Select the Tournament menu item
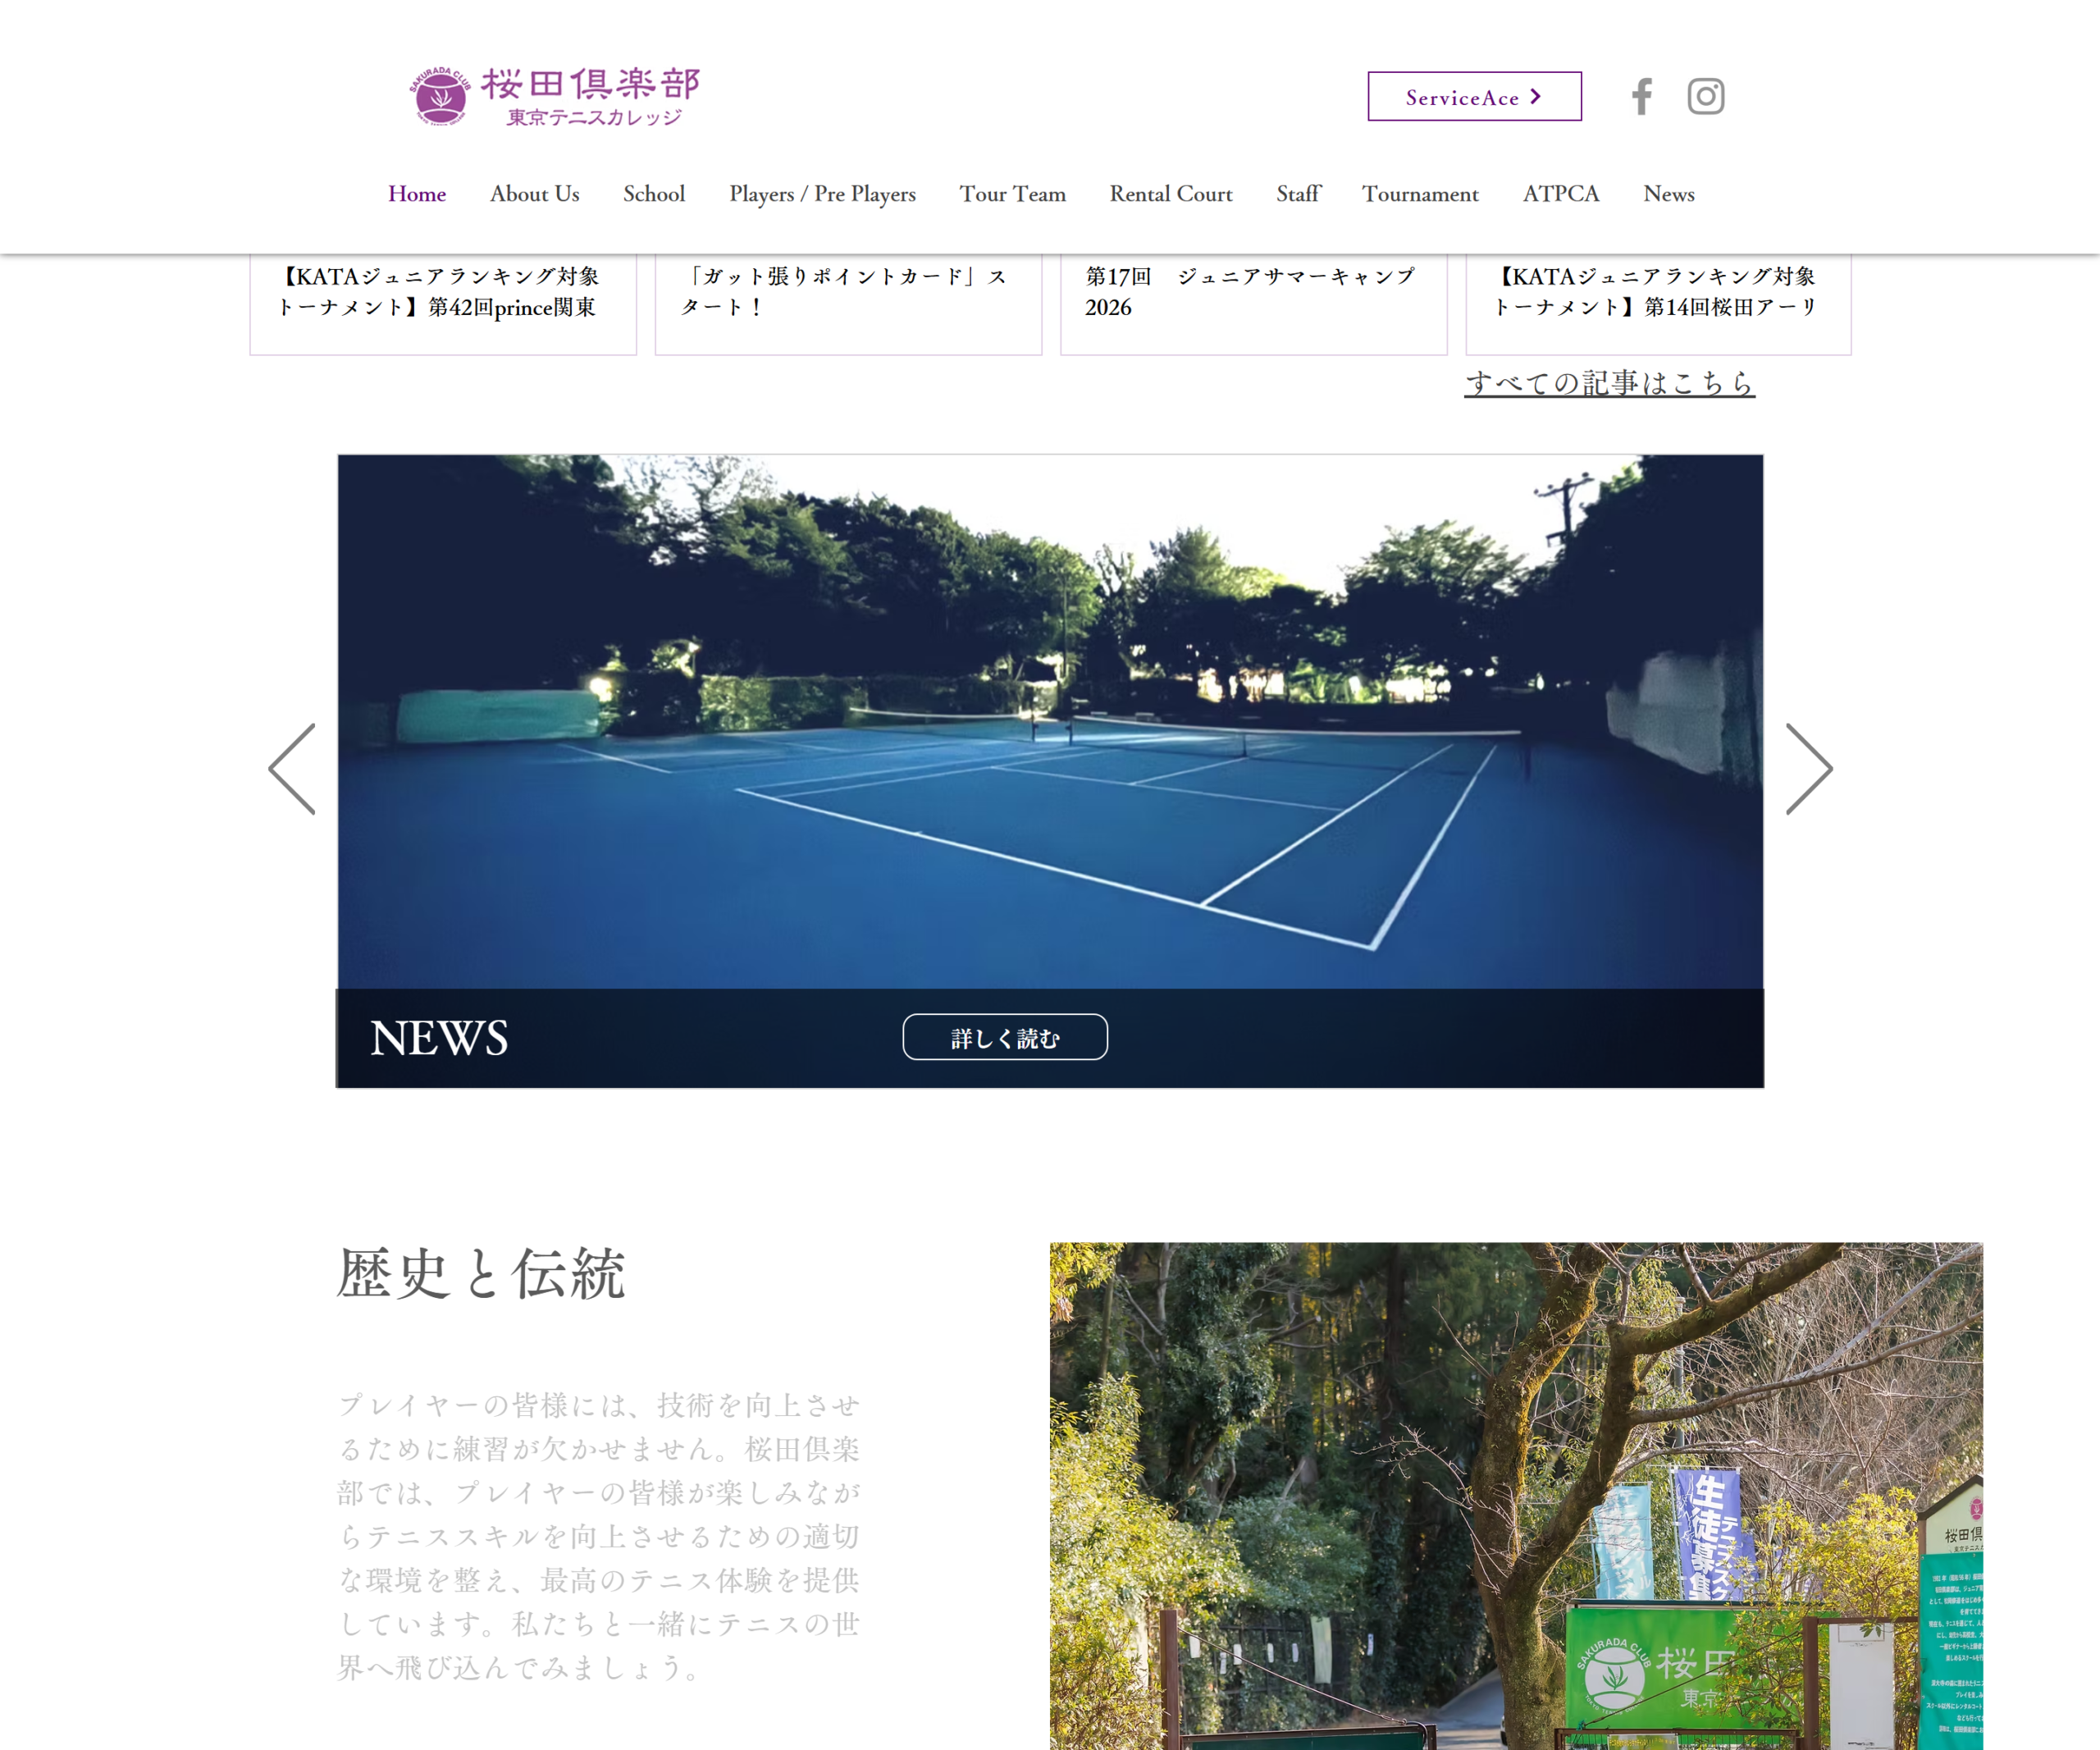This screenshot has width=2100, height=1750. click(1420, 194)
